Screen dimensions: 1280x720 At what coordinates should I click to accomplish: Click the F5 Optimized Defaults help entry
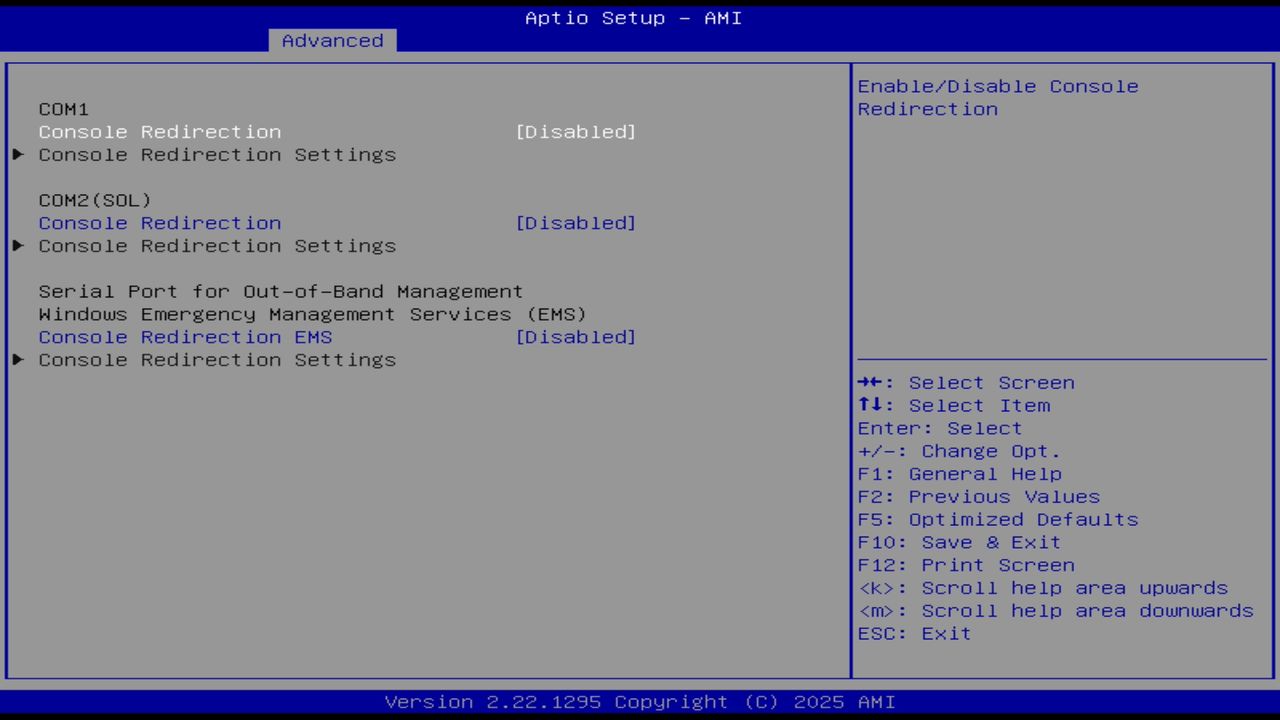(x=997, y=519)
